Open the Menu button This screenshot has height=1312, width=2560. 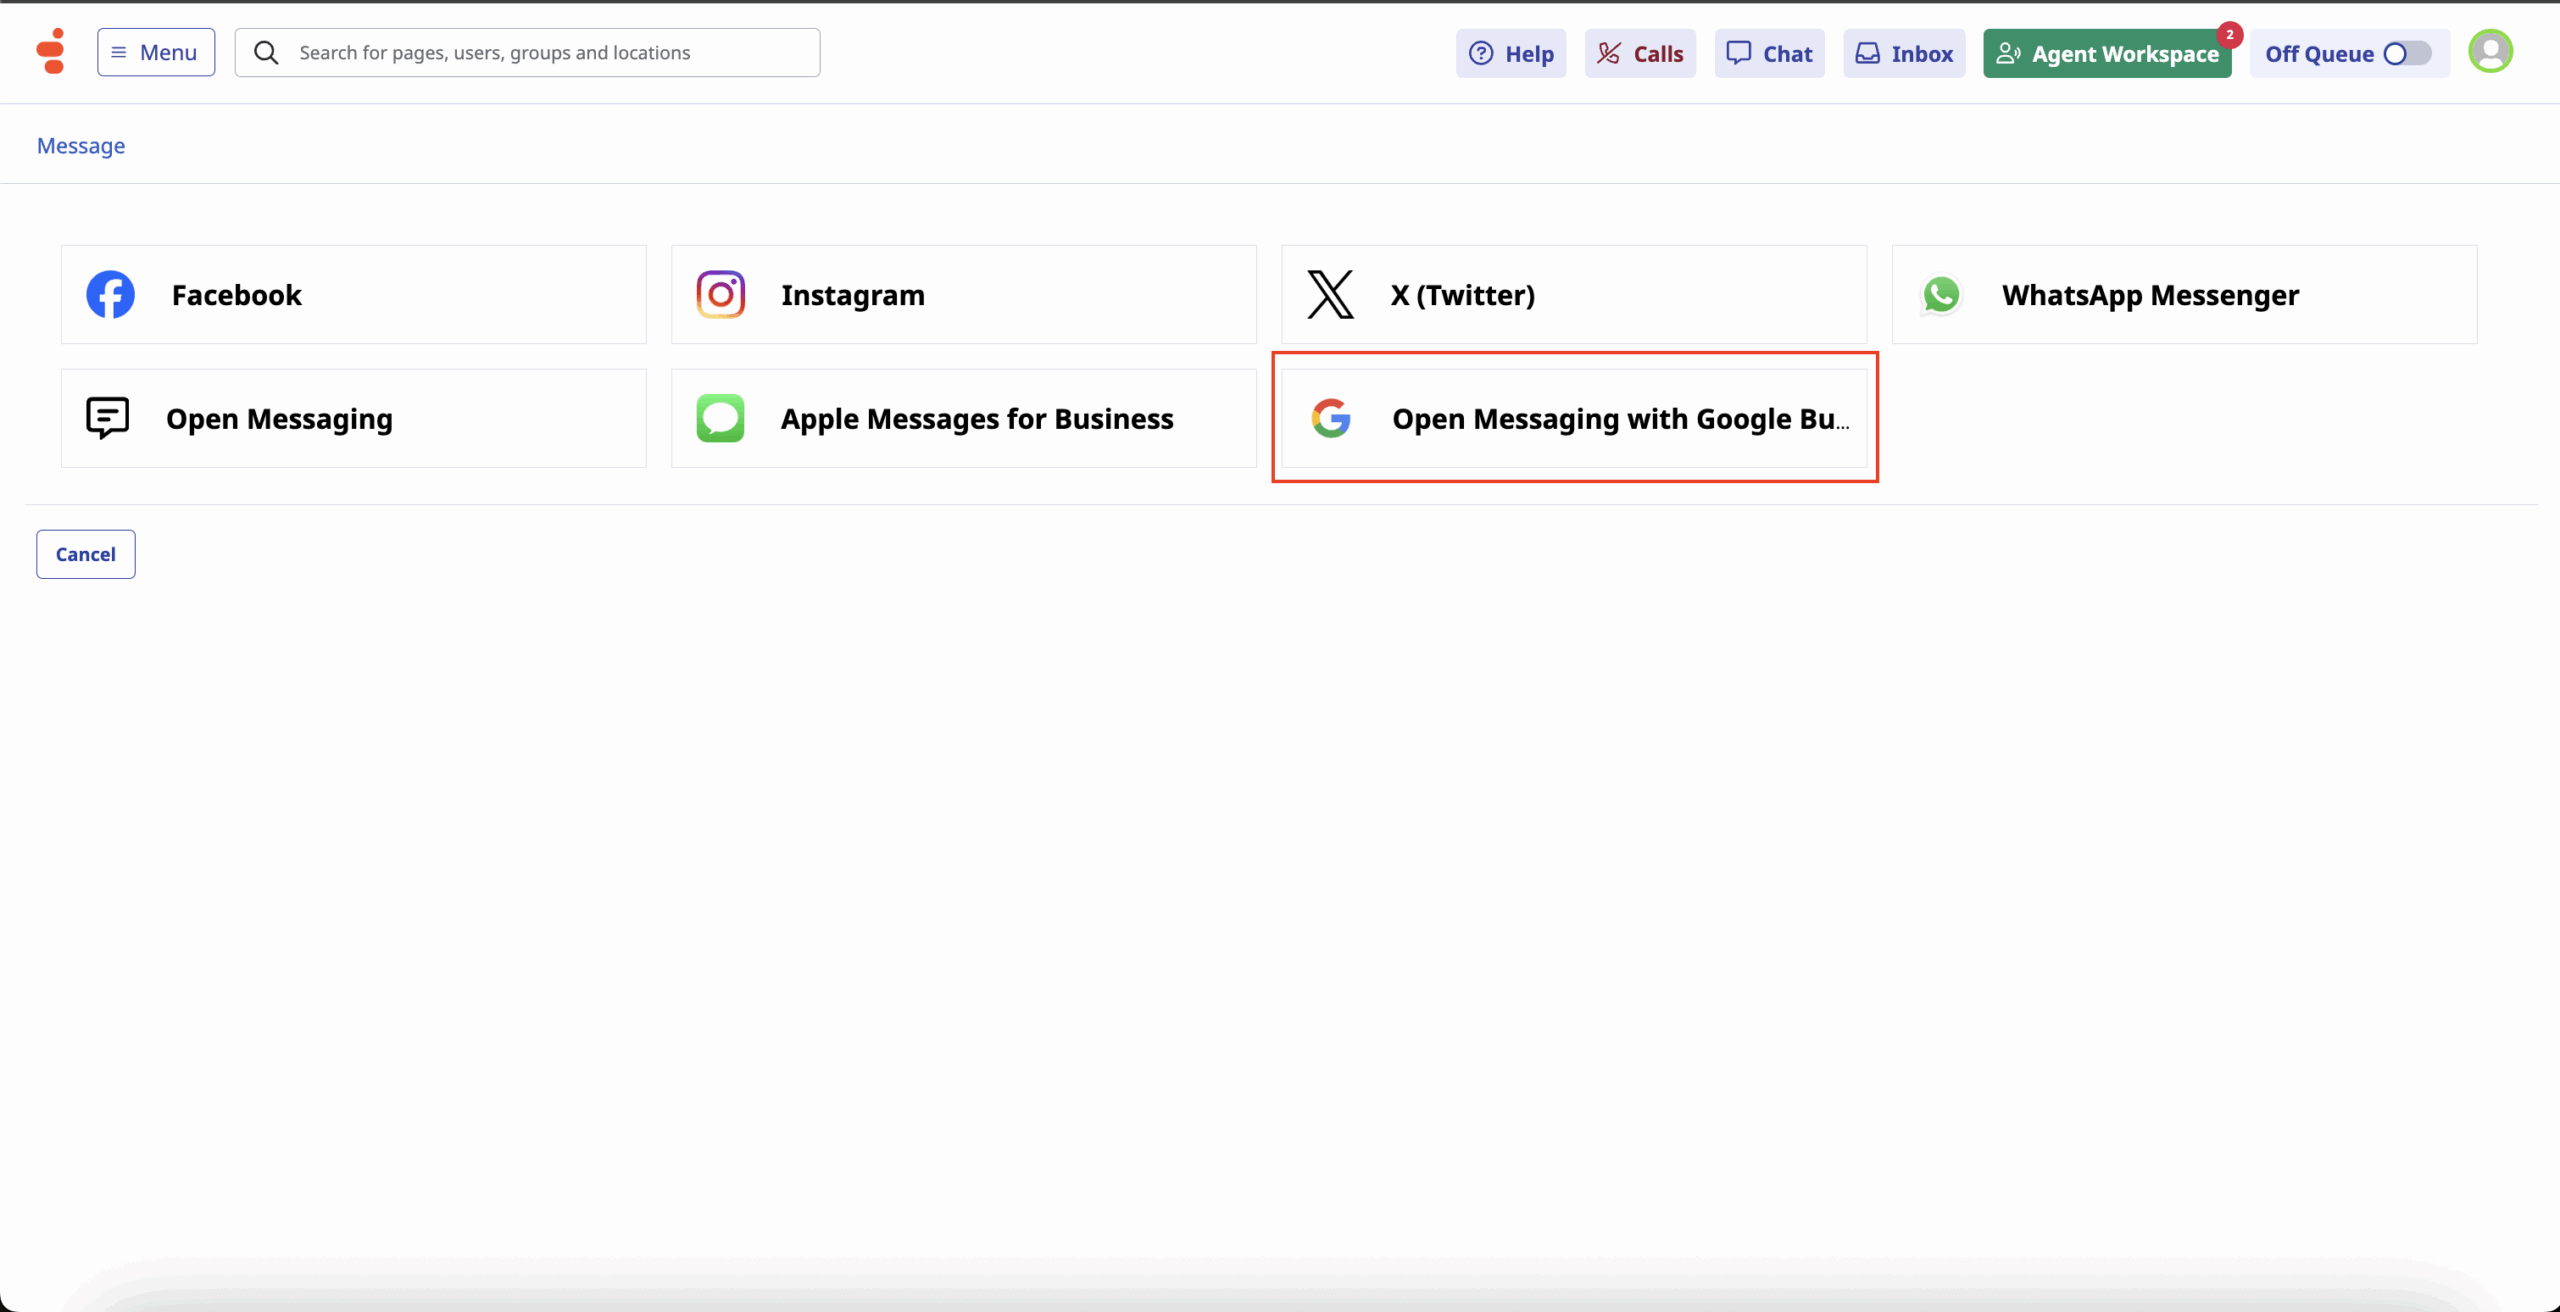[x=156, y=53]
